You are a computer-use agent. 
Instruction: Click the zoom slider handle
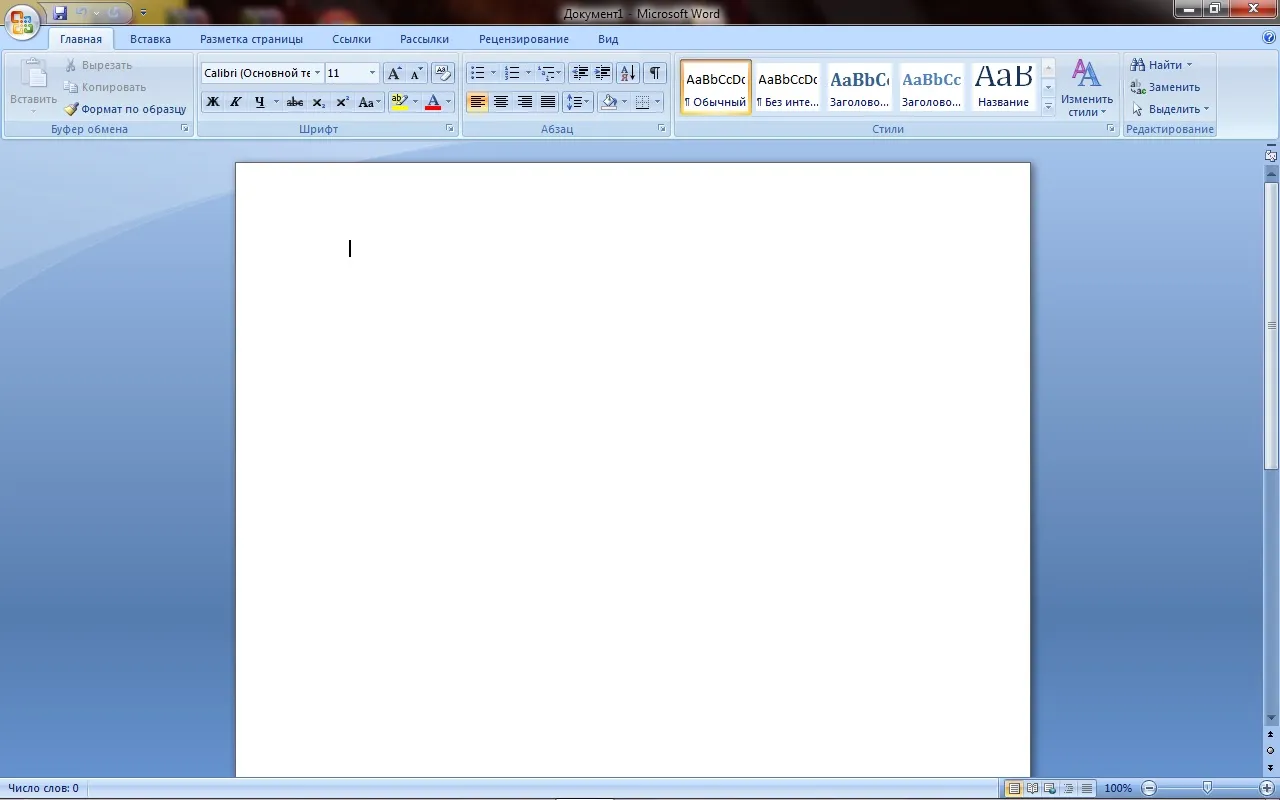pyautogui.click(x=1208, y=788)
